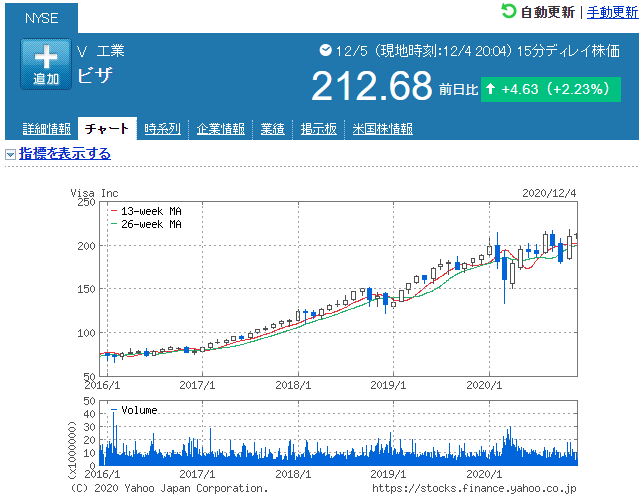Click the 100 price axis label
Image resolution: width=643 pixels, height=501 pixels.
pyautogui.click(x=86, y=333)
